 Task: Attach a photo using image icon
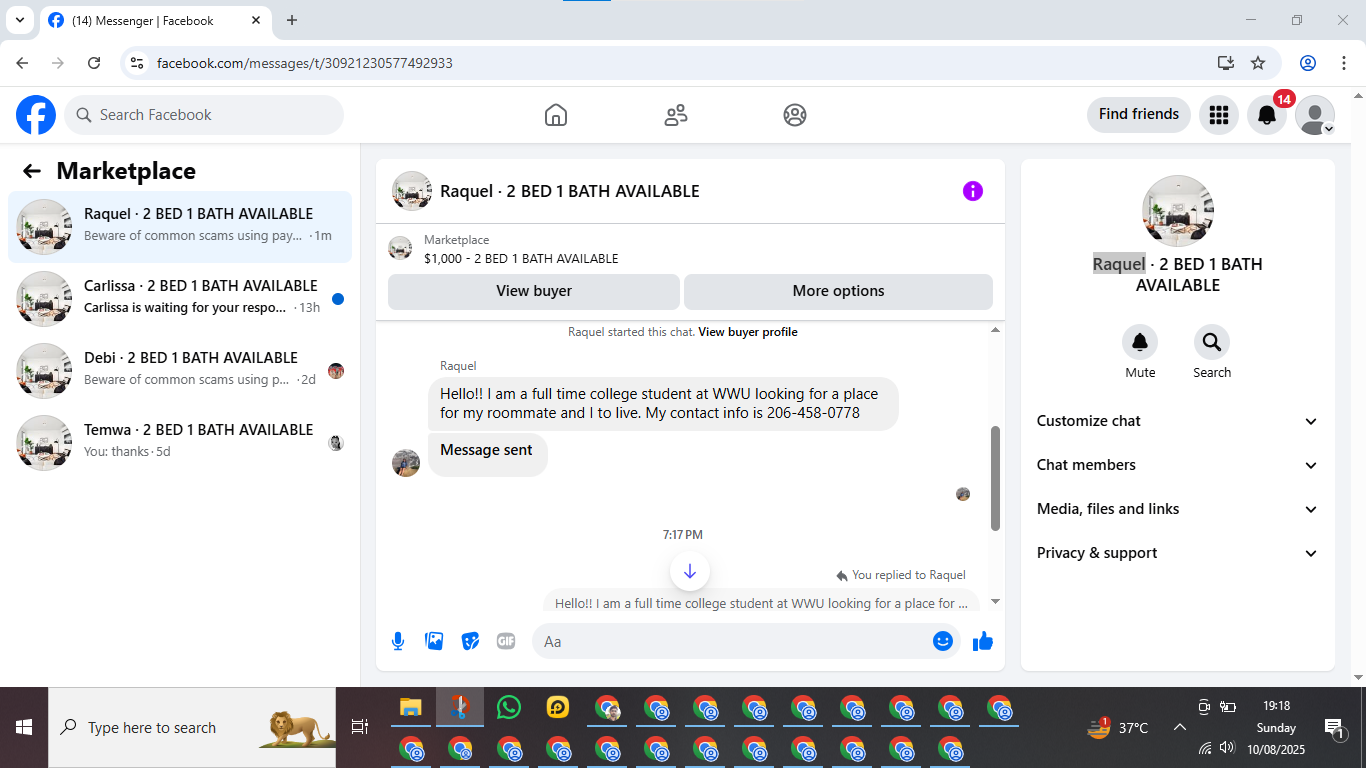coord(434,641)
